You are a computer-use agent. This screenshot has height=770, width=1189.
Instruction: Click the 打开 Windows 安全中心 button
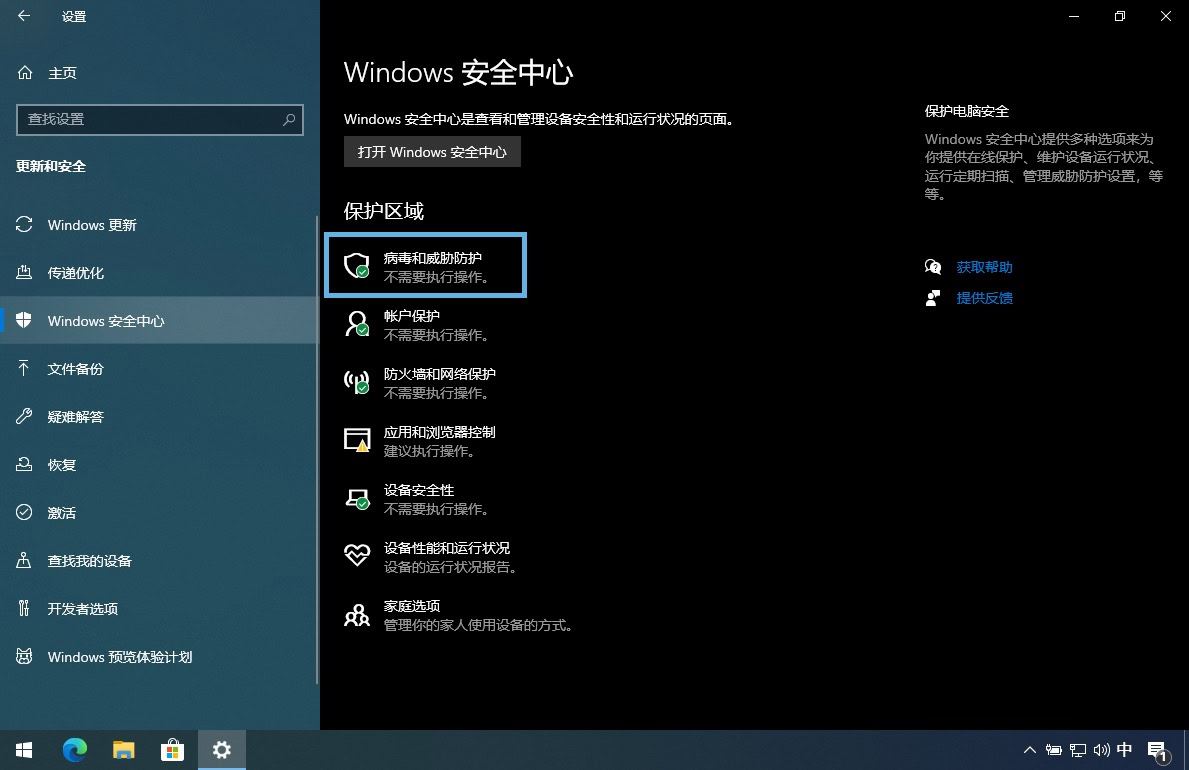click(432, 152)
